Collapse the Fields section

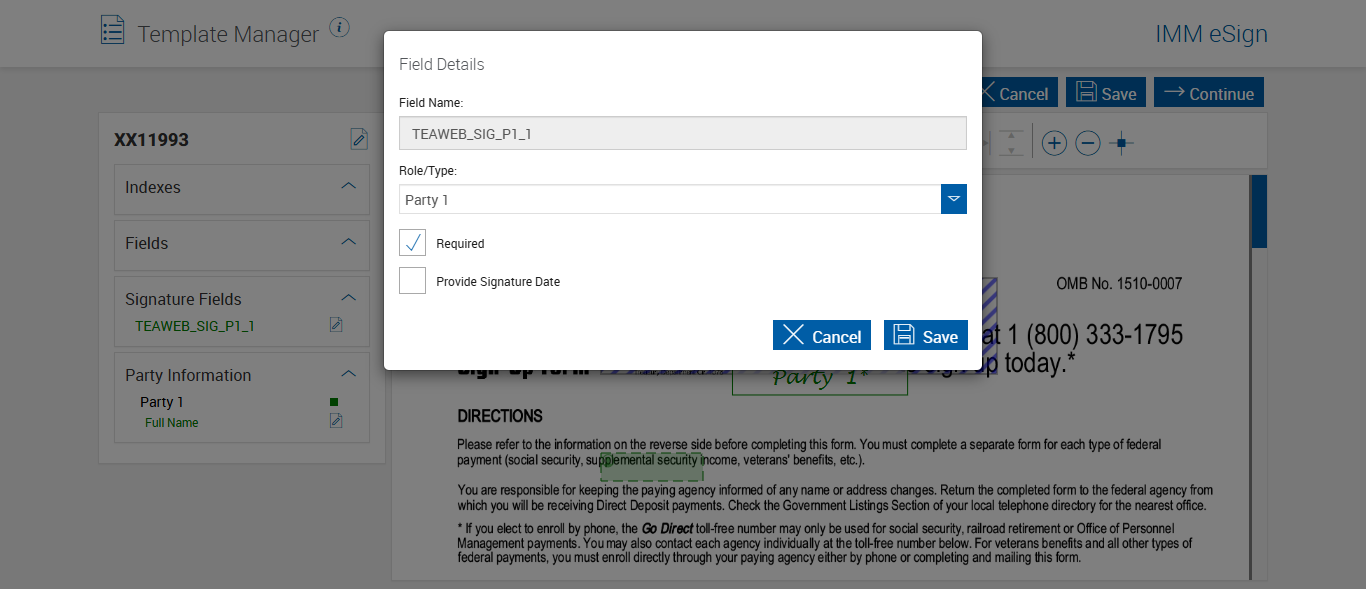(348, 242)
